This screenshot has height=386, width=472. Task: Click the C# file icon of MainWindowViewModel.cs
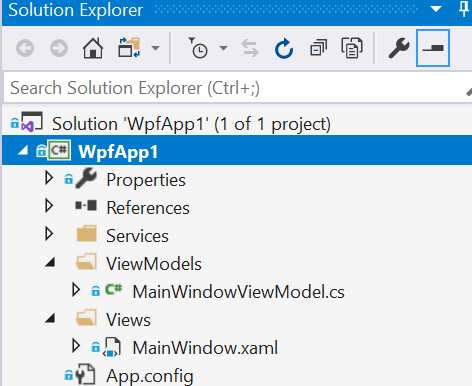pyautogui.click(x=114, y=289)
